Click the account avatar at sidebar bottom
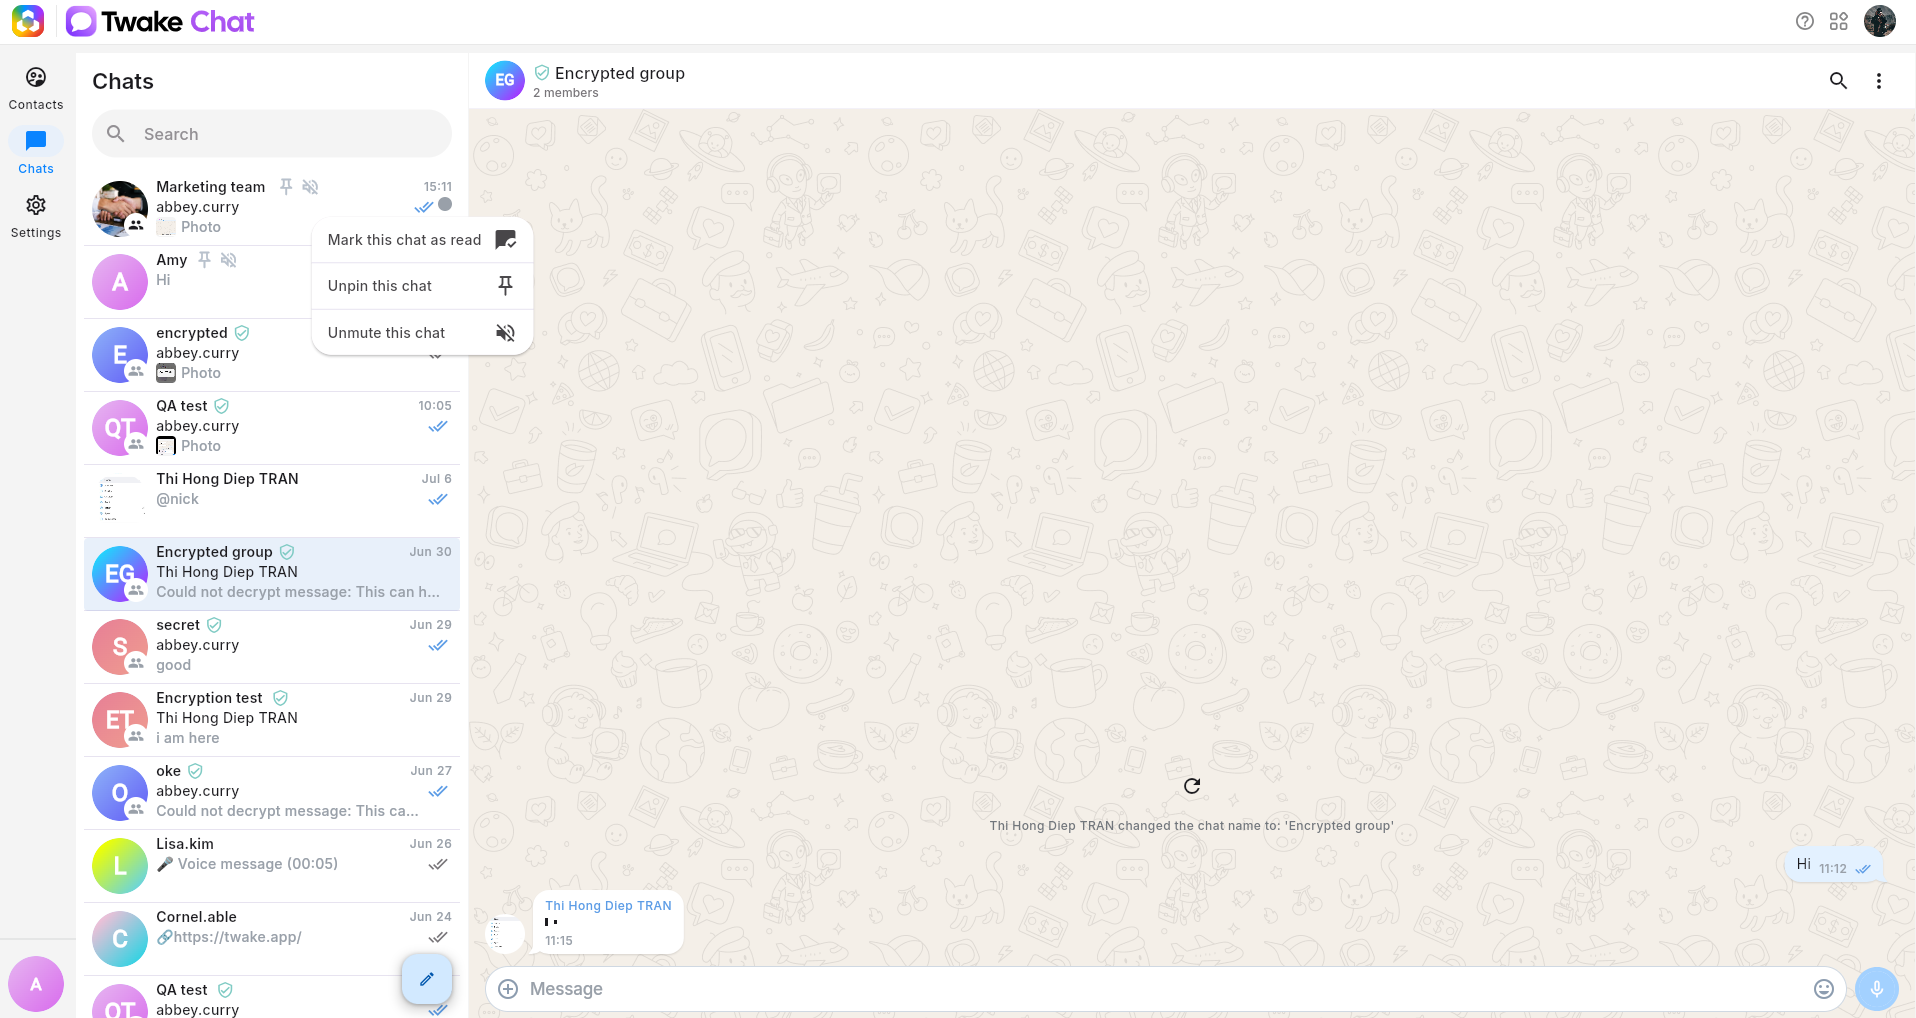Image resolution: width=1916 pixels, height=1018 pixels. 36,984
